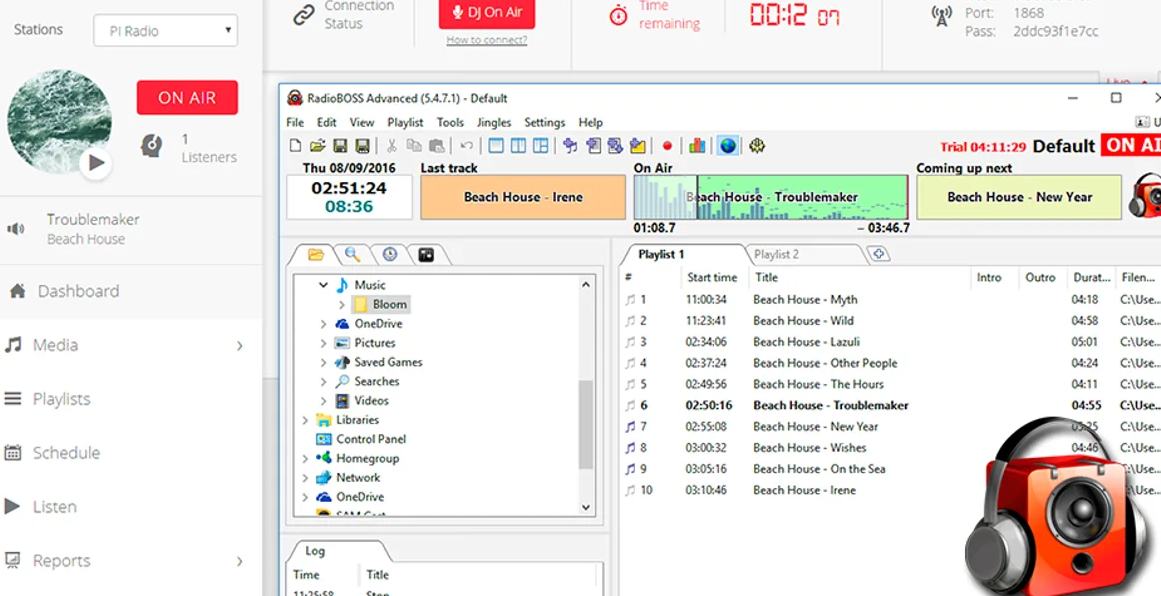
Task: Select the magnifier search tab icon
Action: (352, 255)
